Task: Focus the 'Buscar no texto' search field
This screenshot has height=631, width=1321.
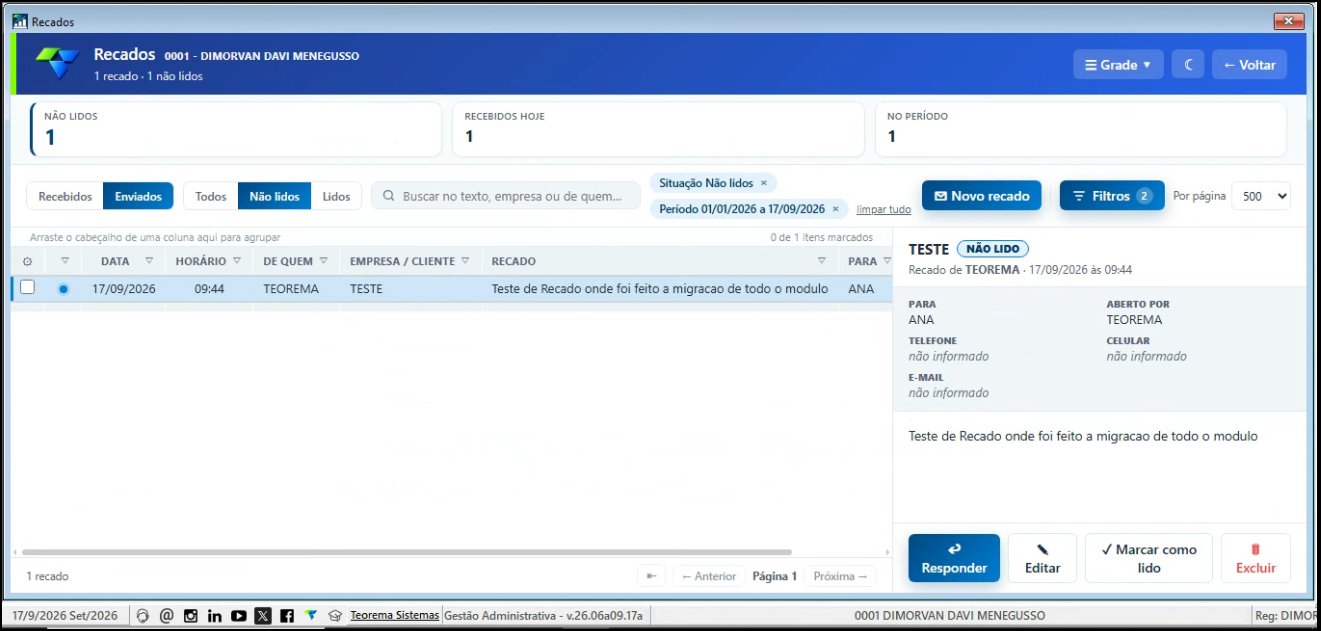Action: (506, 196)
